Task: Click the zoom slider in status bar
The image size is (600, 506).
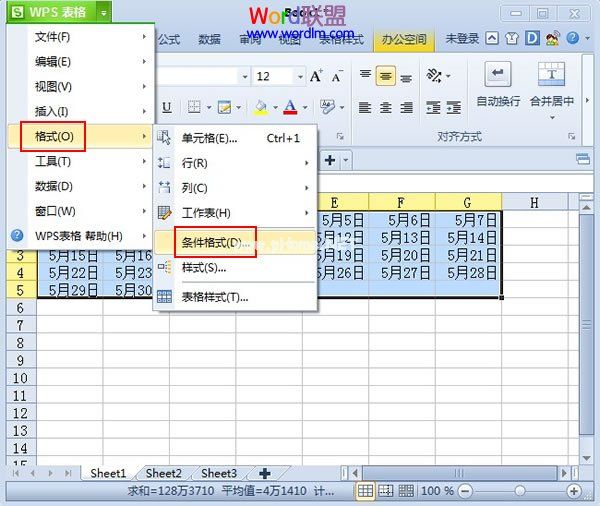Action: pyautogui.click(x=518, y=491)
